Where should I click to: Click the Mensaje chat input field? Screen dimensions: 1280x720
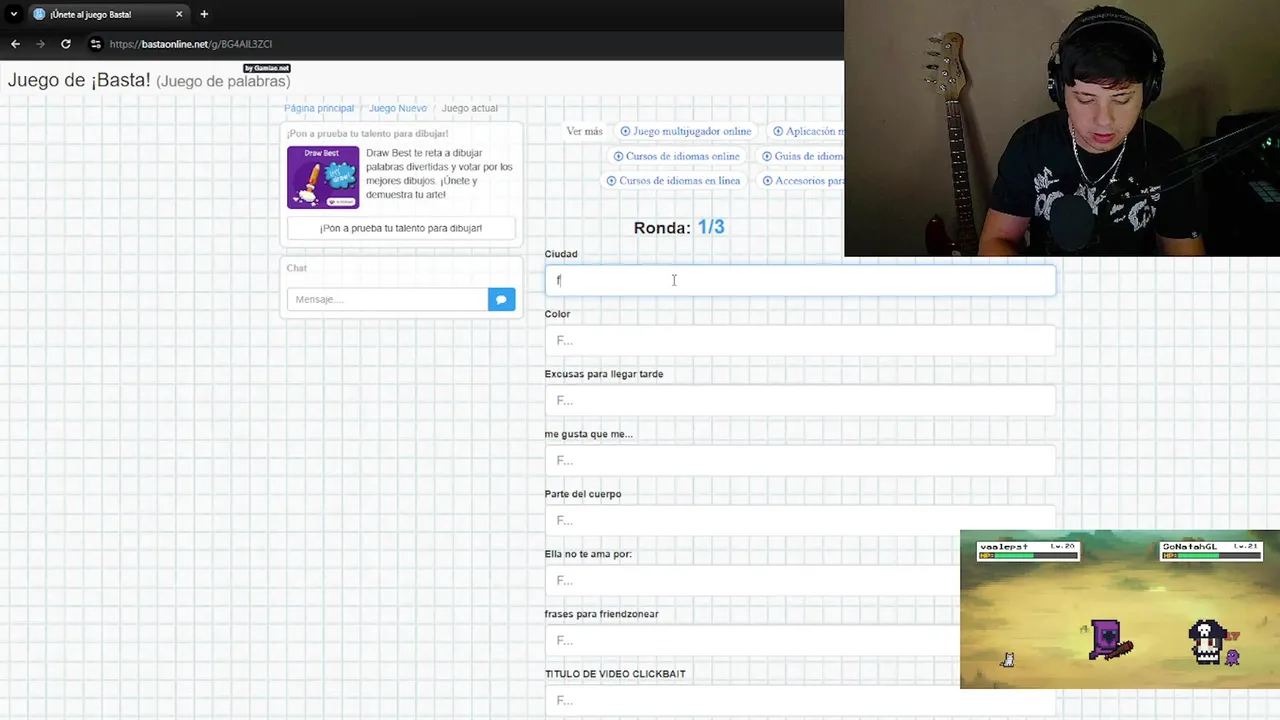[387, 299]
